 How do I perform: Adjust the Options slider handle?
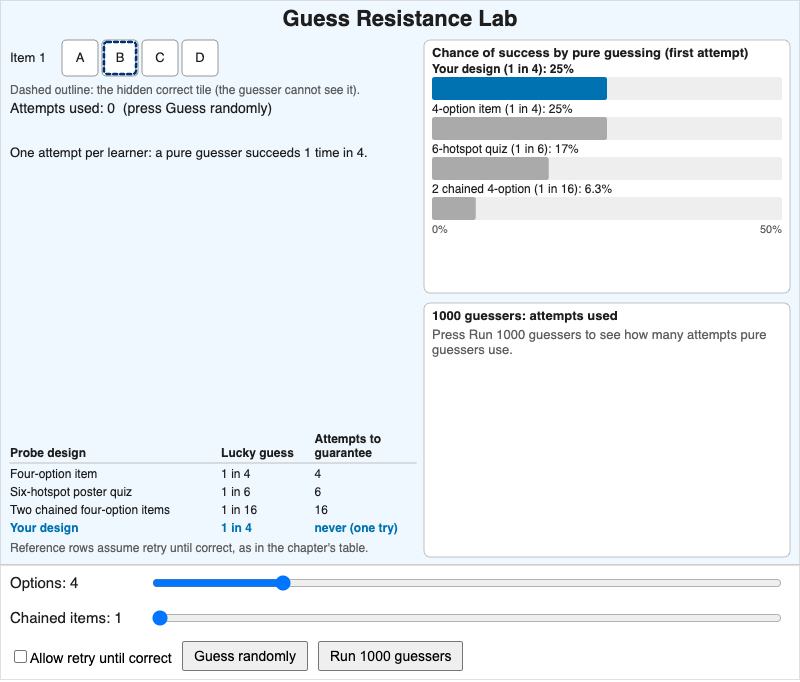click(283, 583)
